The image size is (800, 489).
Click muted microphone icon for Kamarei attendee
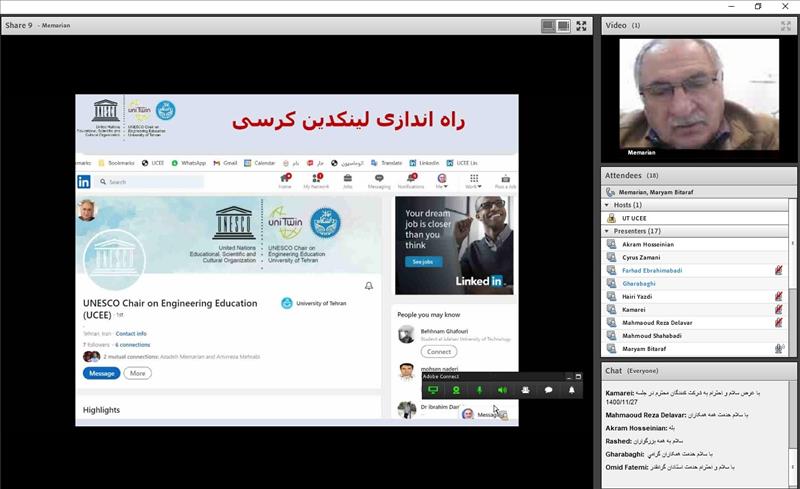pos(779,309)
